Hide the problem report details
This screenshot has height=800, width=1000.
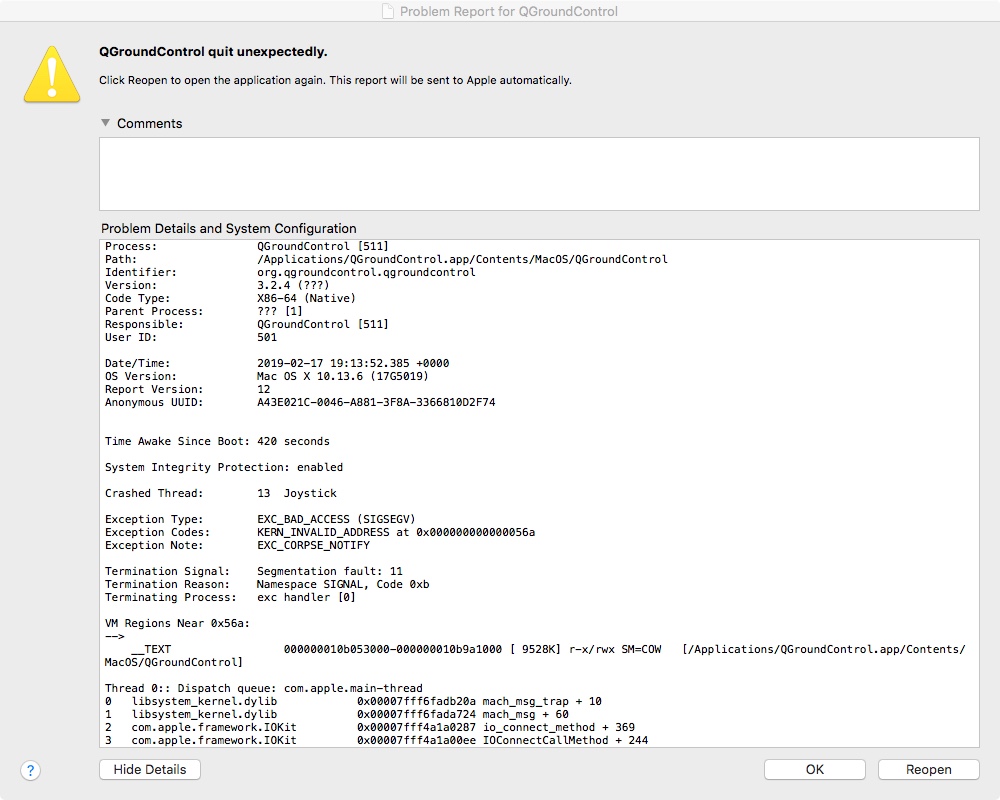[150, 769]
